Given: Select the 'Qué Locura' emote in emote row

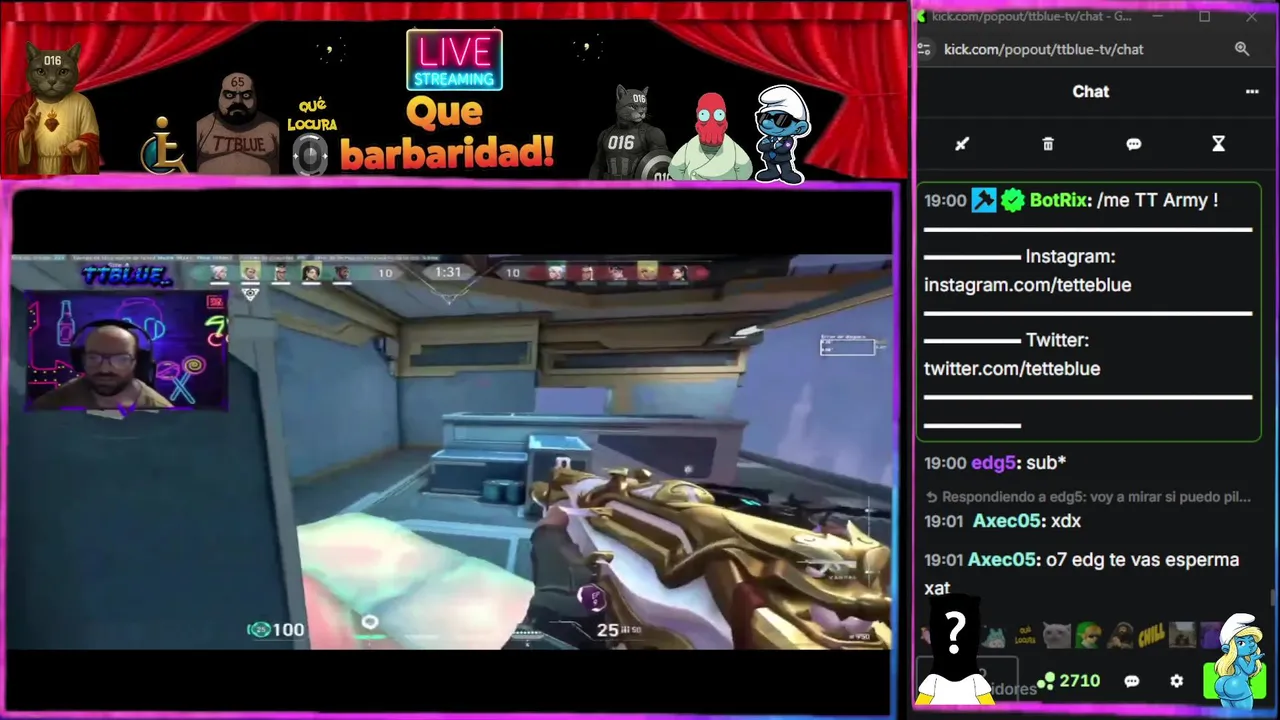Looking at the screenshot, I should (1024, 636).
